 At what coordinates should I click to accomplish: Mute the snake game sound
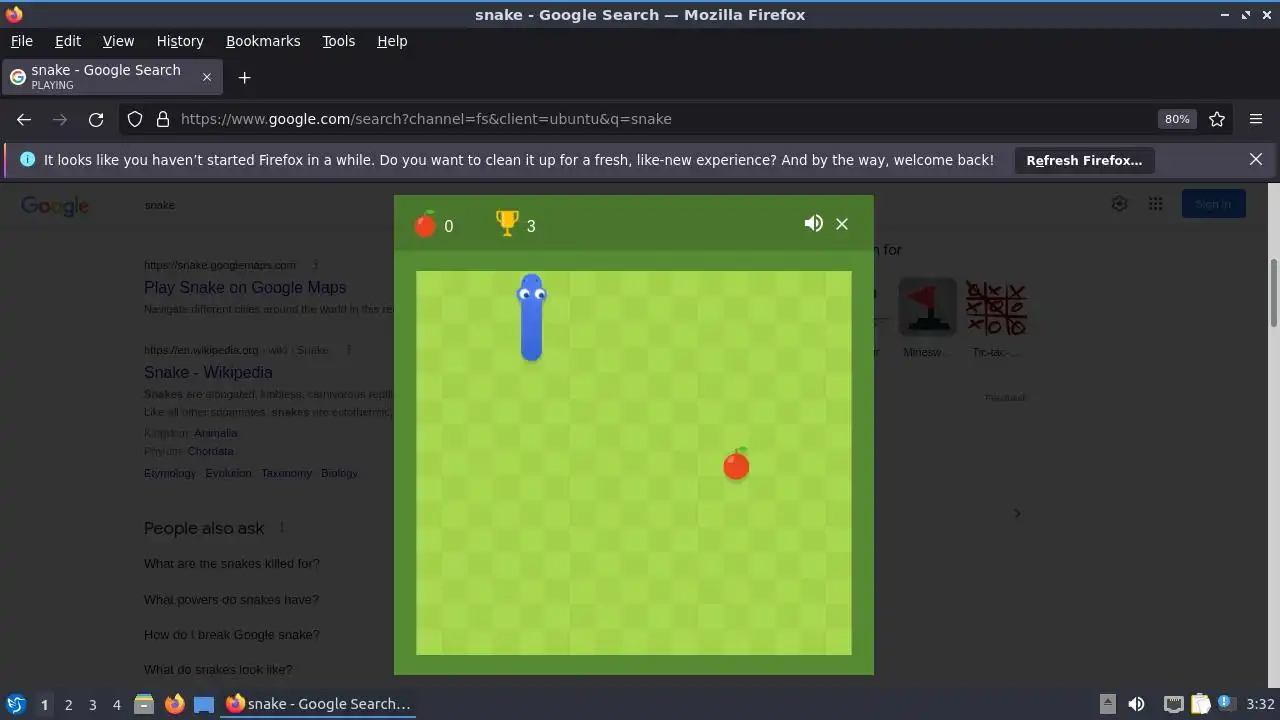click(x=814, y=223)
